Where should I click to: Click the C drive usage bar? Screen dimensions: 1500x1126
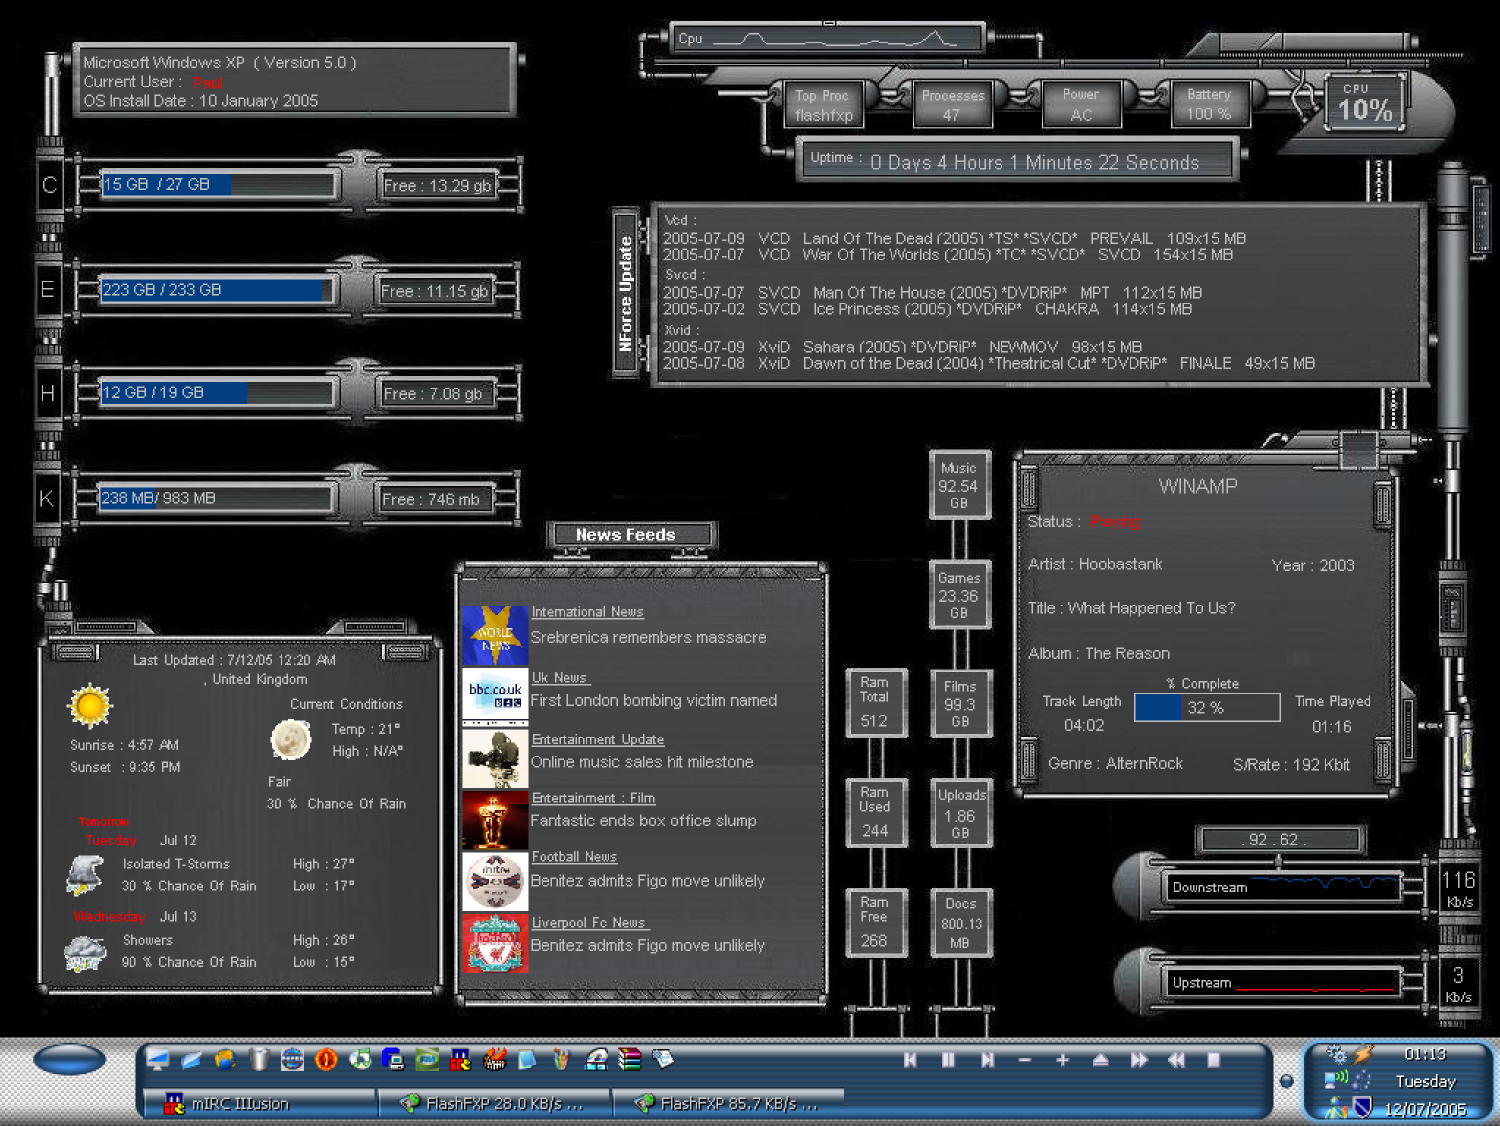pyautogui.click(x=218, y=185)
